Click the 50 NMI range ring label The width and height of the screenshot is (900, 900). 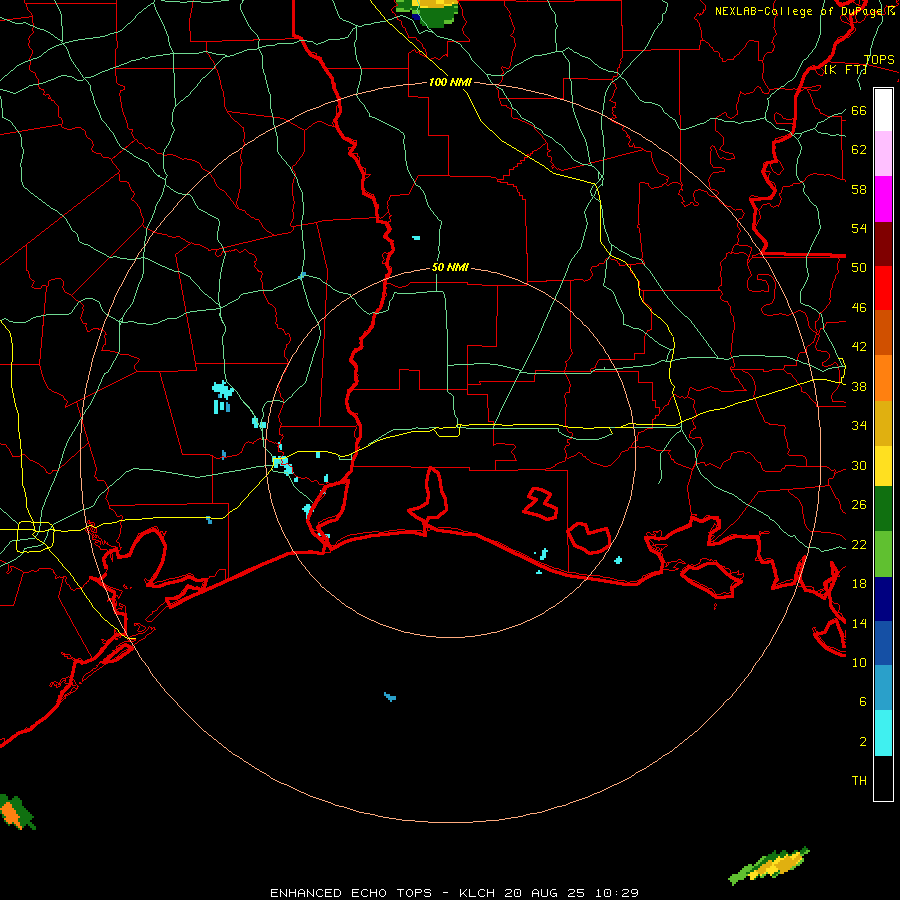pos(450,267)
